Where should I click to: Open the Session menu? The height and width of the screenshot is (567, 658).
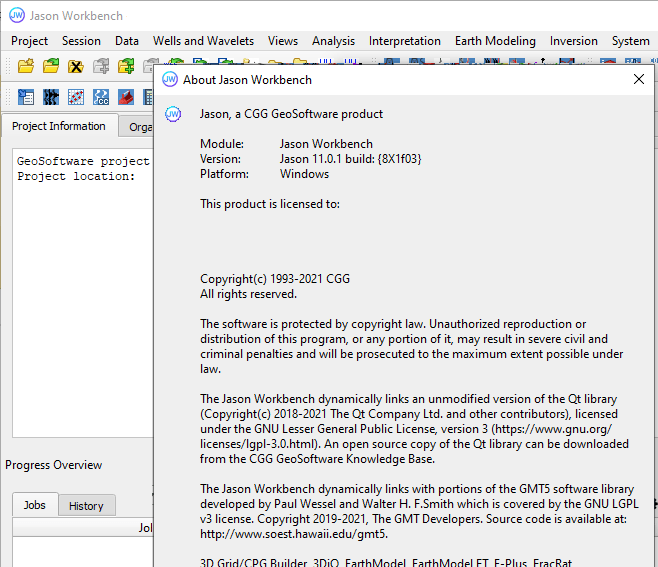click(81, 41)
